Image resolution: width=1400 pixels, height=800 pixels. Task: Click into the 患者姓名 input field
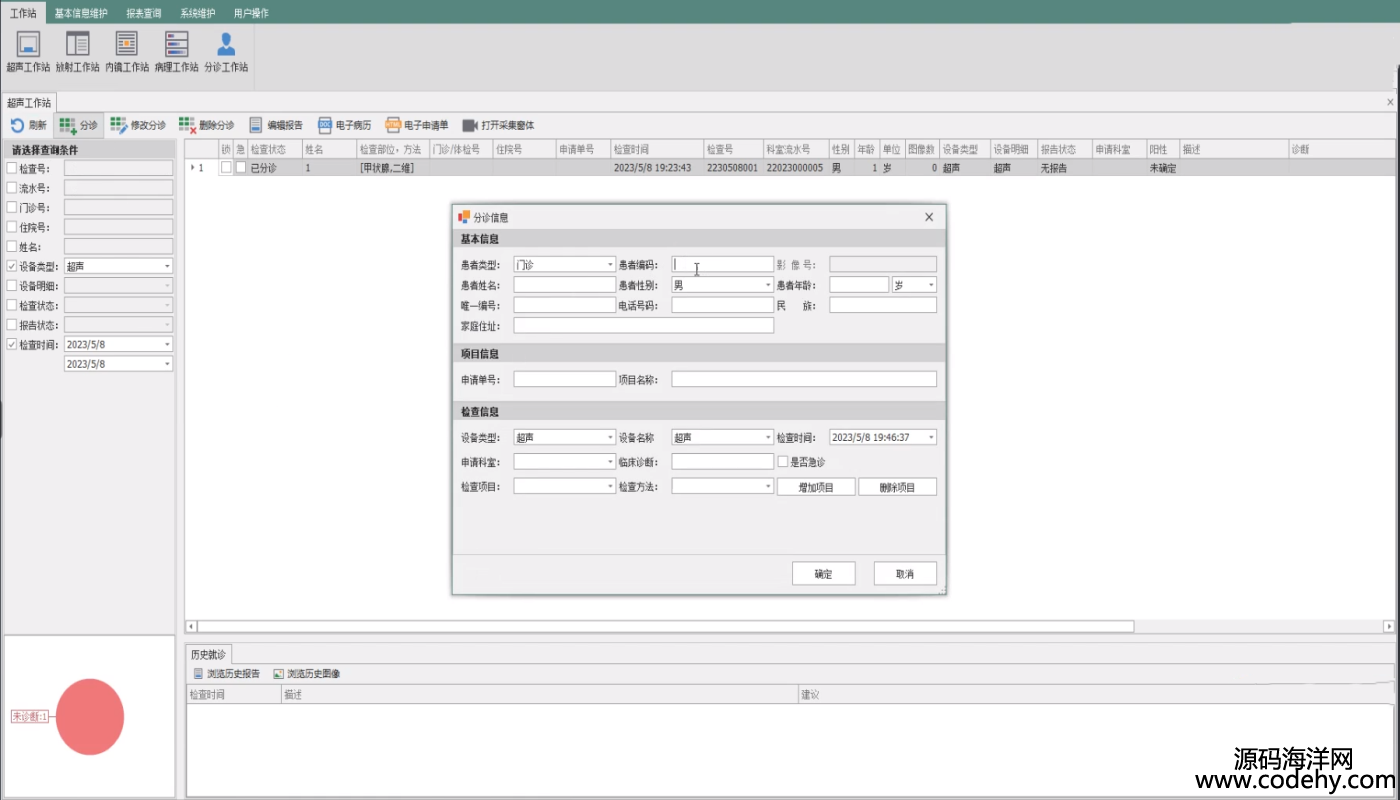coord(564,285)
